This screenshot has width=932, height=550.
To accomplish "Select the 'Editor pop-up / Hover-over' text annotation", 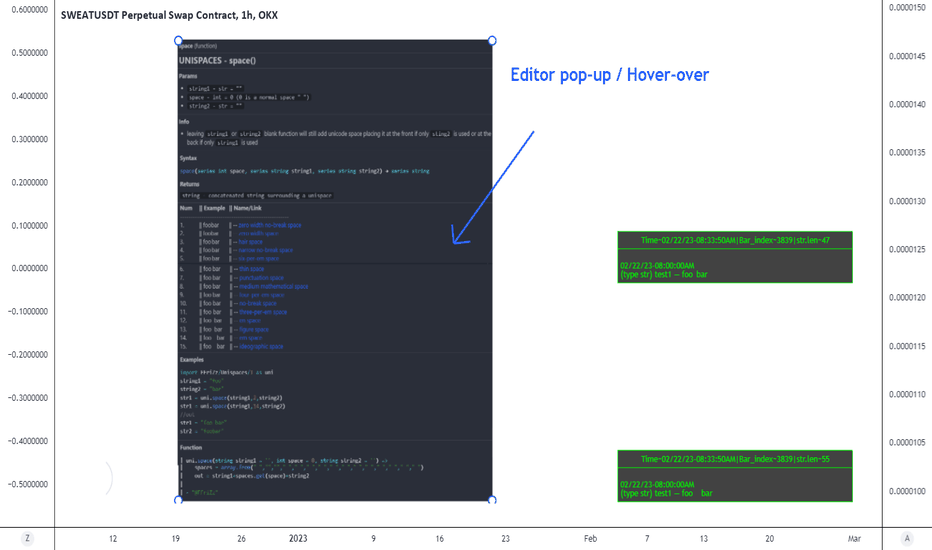I will pos(610,75).
